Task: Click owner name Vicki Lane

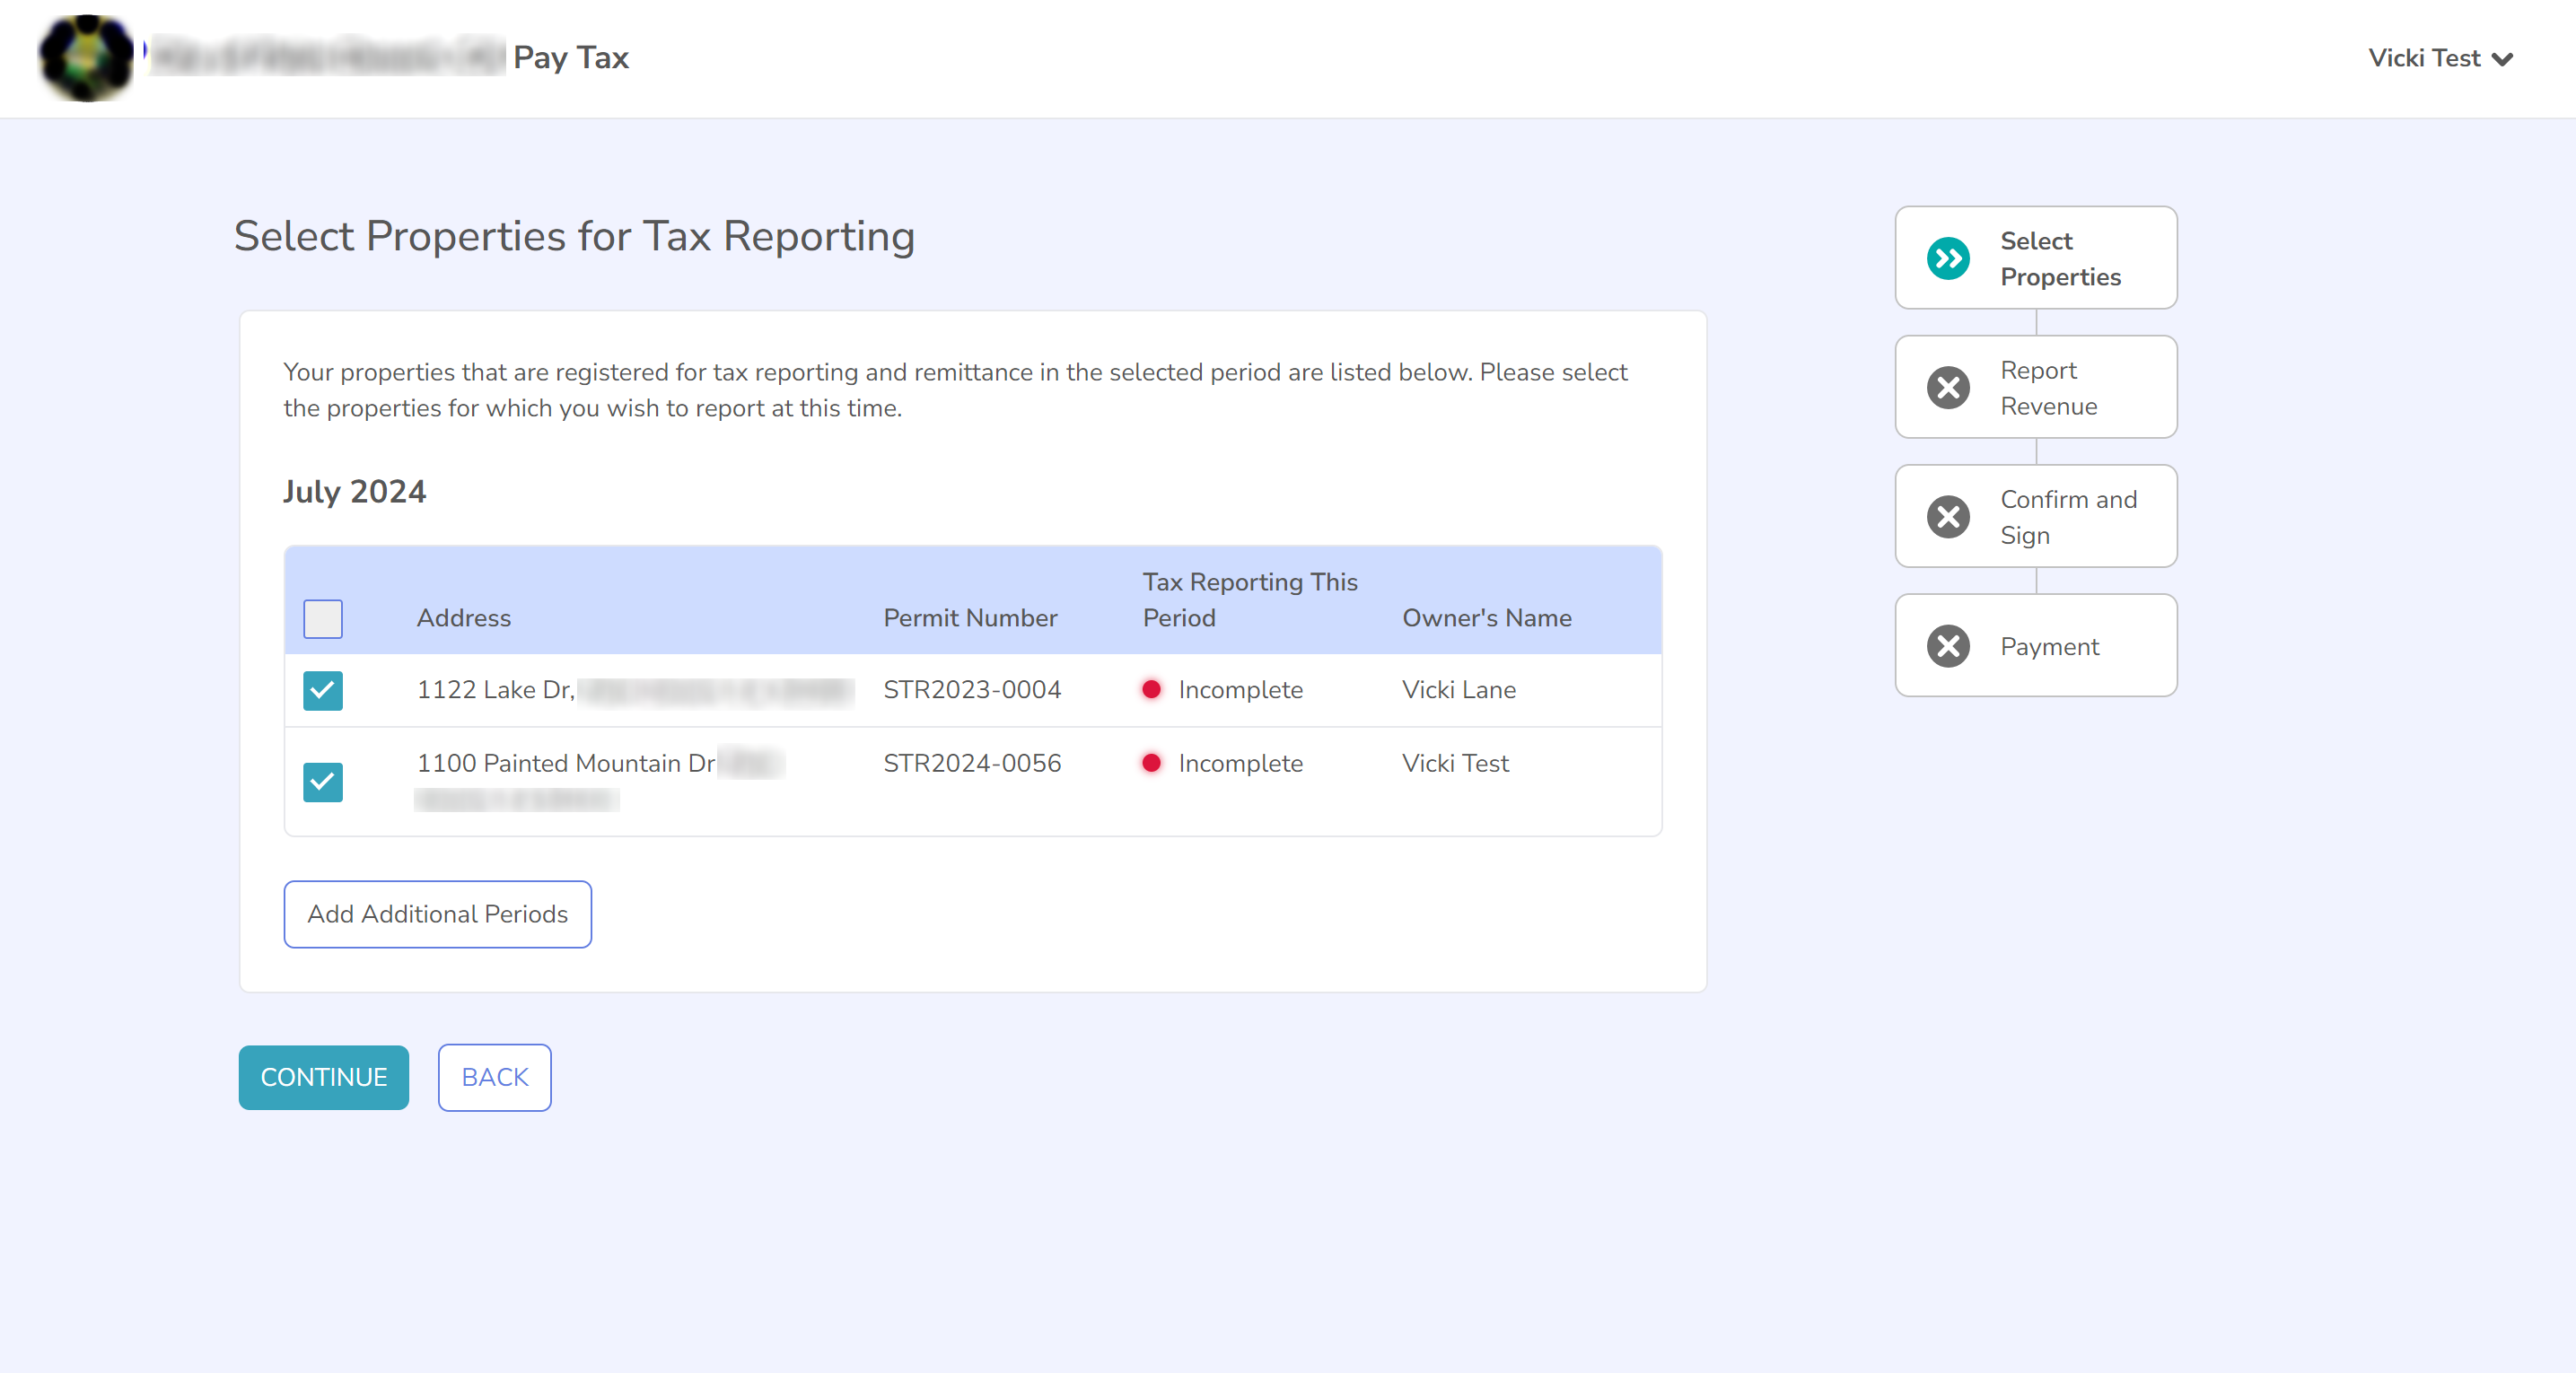Action: [x=1459, y=690]
